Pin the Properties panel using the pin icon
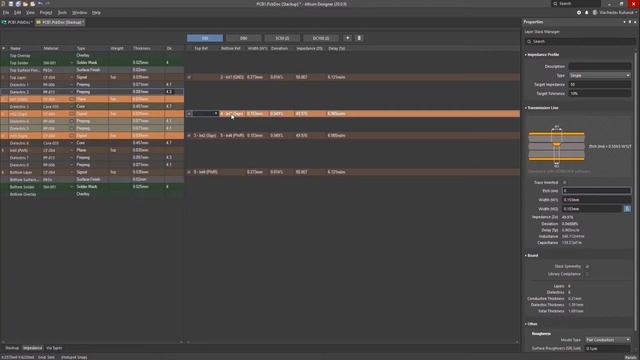 pos(630,22)
